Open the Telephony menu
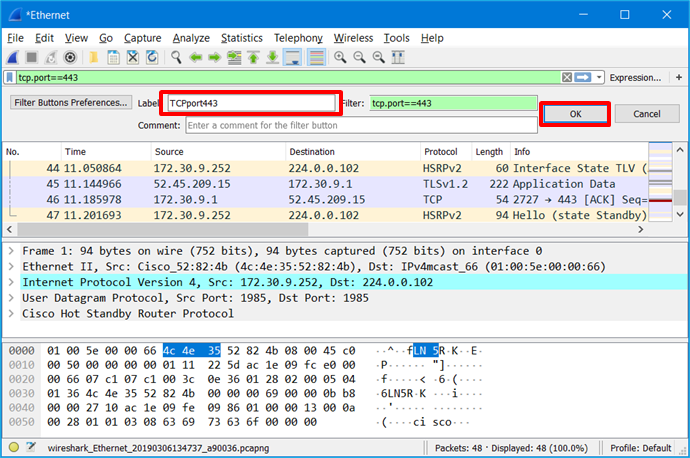Image resolution: width=690 pixels, height=458 pixels. [x=298, y=38]
